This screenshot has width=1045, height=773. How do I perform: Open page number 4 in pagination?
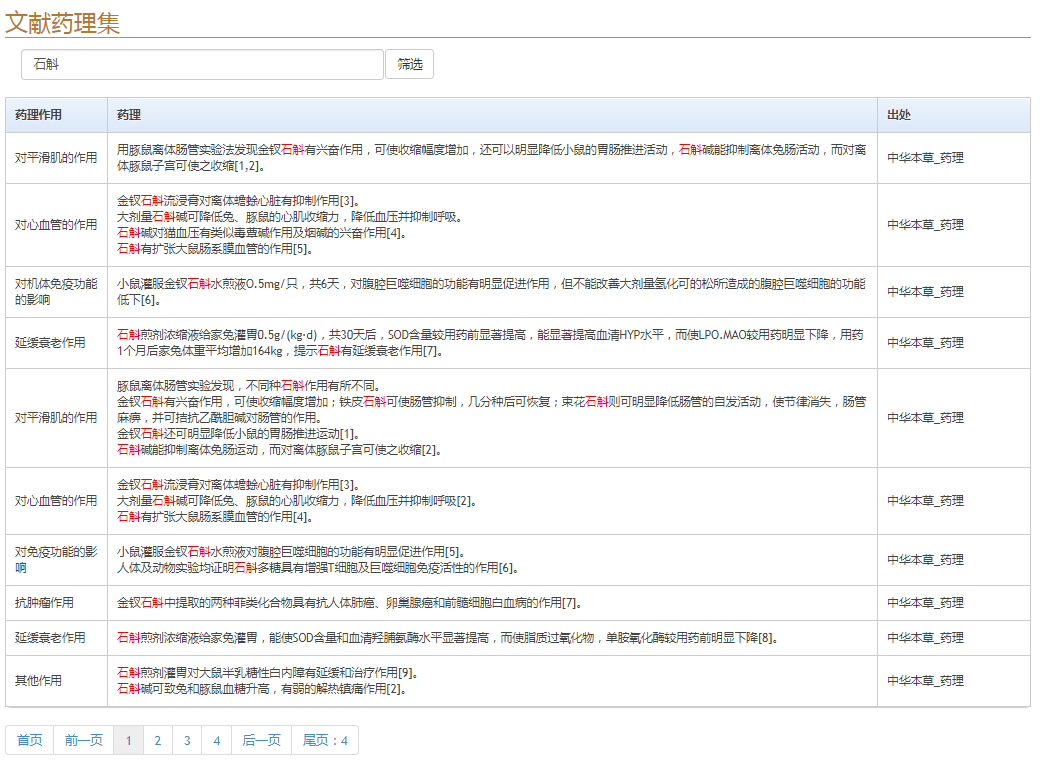(216, 740)
